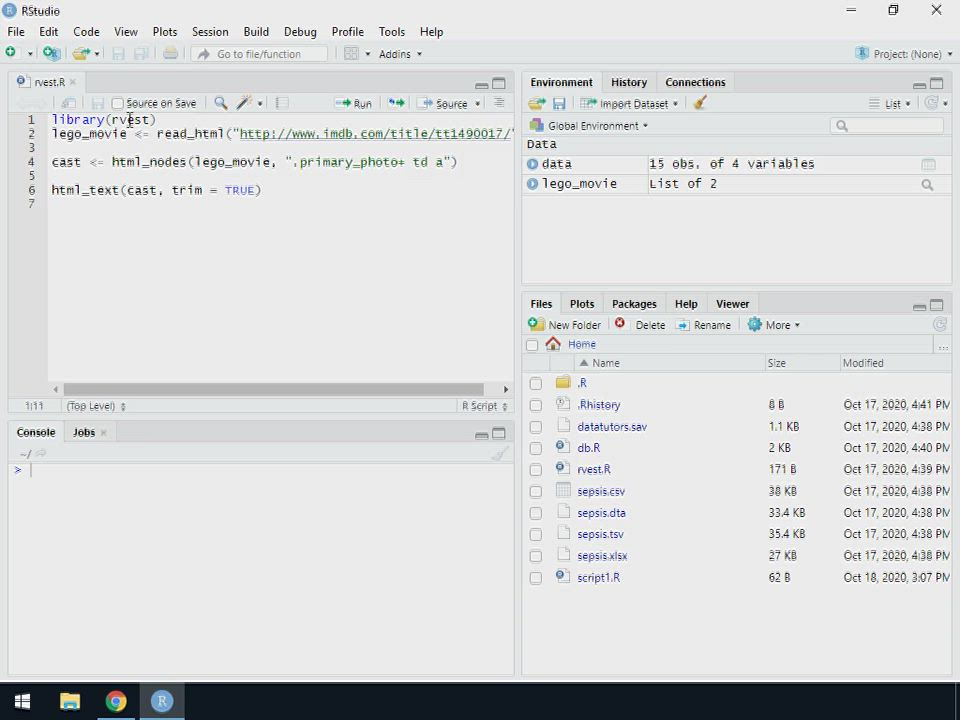Switch to the Packages tab
The width and height of the screenshot is (960, 720).
tap(634, 304)
